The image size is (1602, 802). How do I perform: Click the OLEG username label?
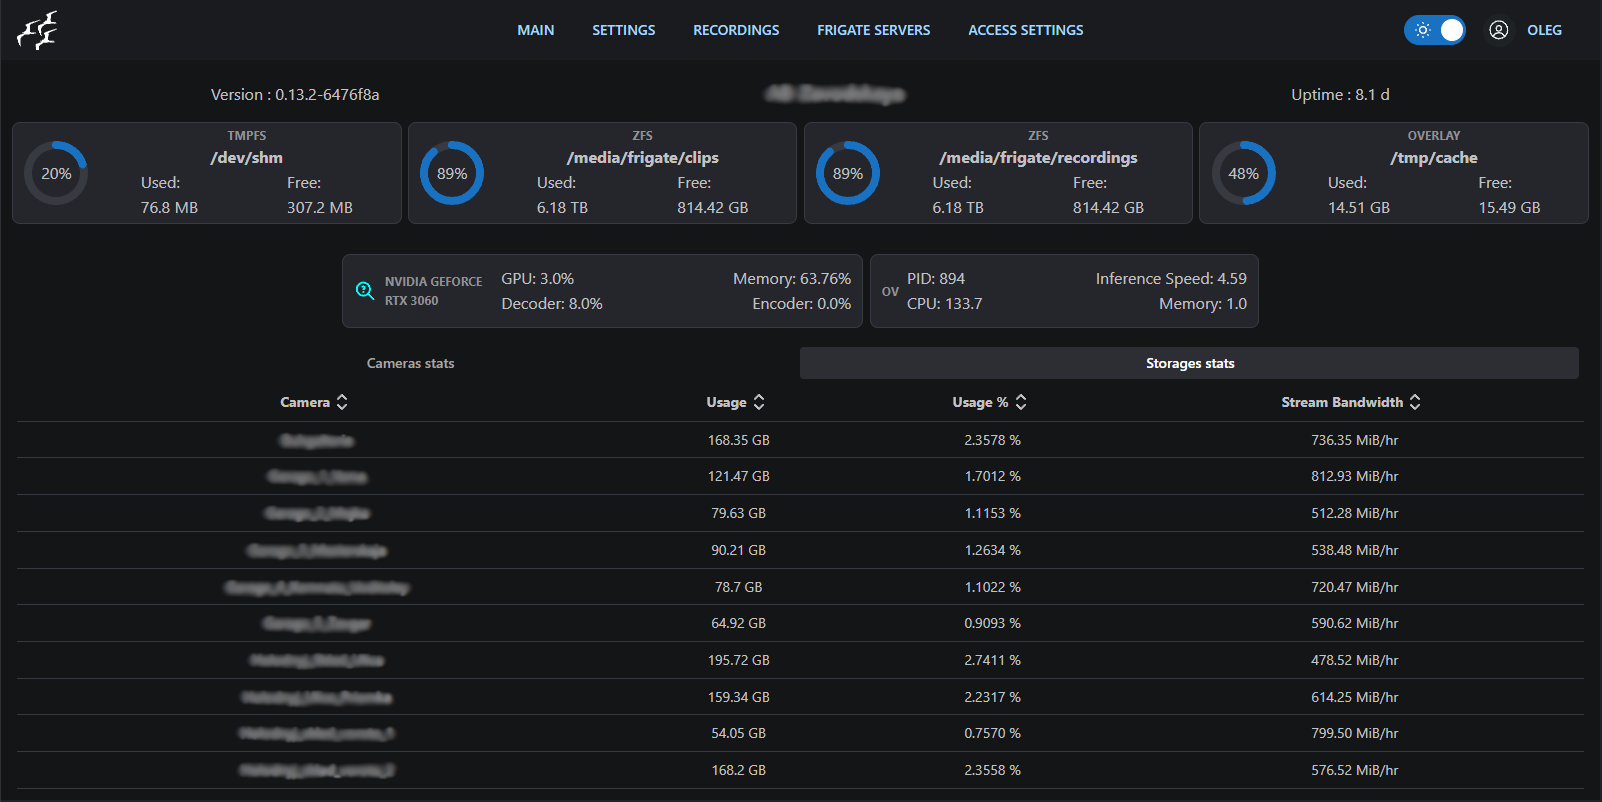click(x=1544, y=30)
